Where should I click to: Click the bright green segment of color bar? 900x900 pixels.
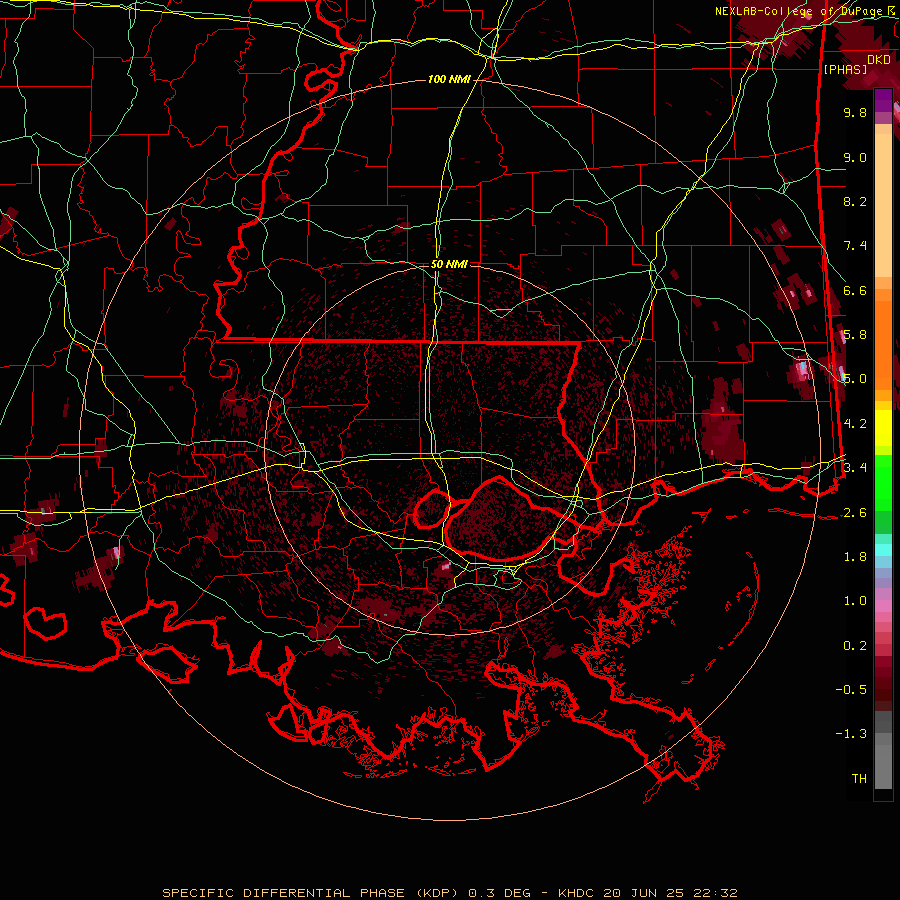[883, 483]
